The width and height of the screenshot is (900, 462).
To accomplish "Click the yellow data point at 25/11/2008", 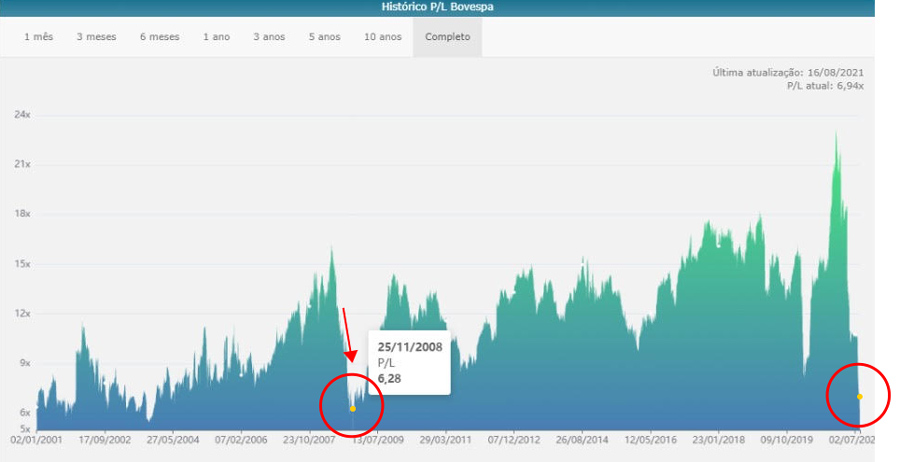I will (353, 409).
